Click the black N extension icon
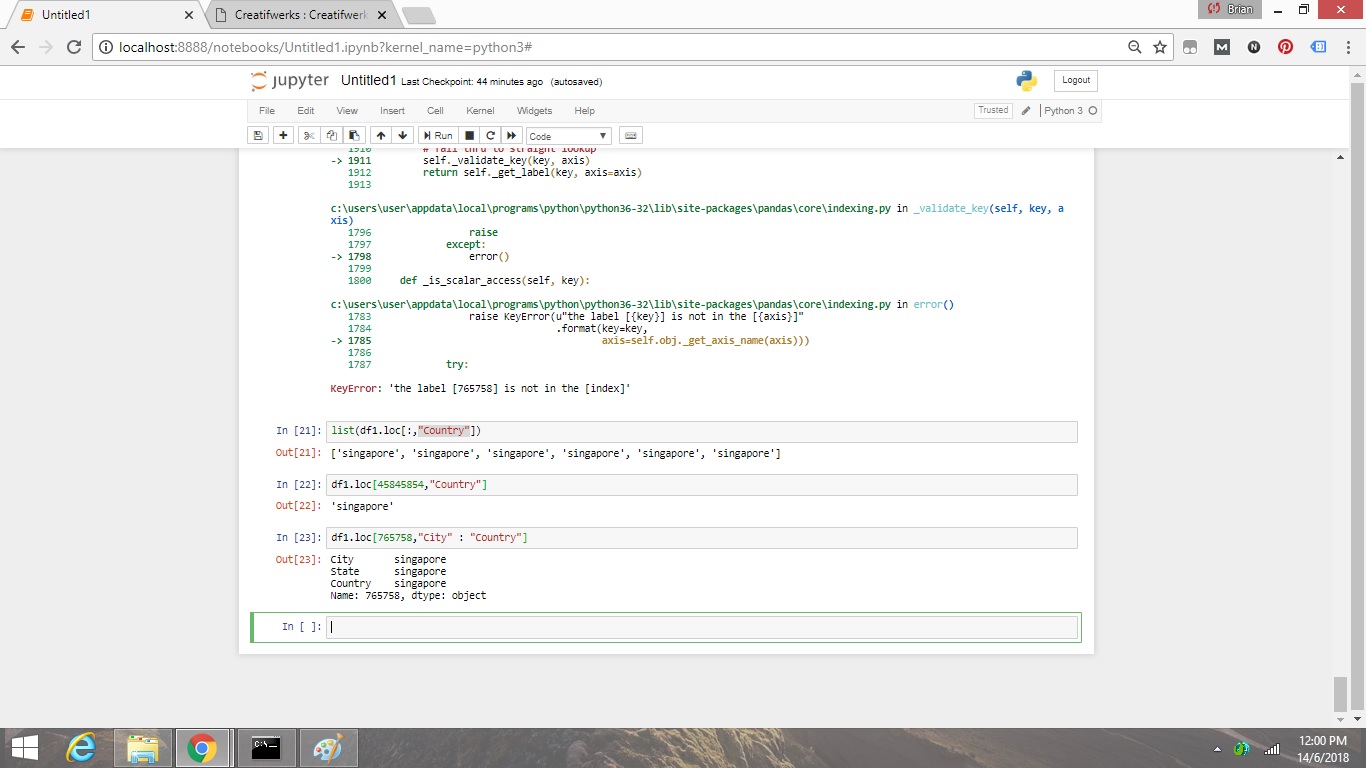The width and height of the screenshot is (1366, 768). point(1254,47)
